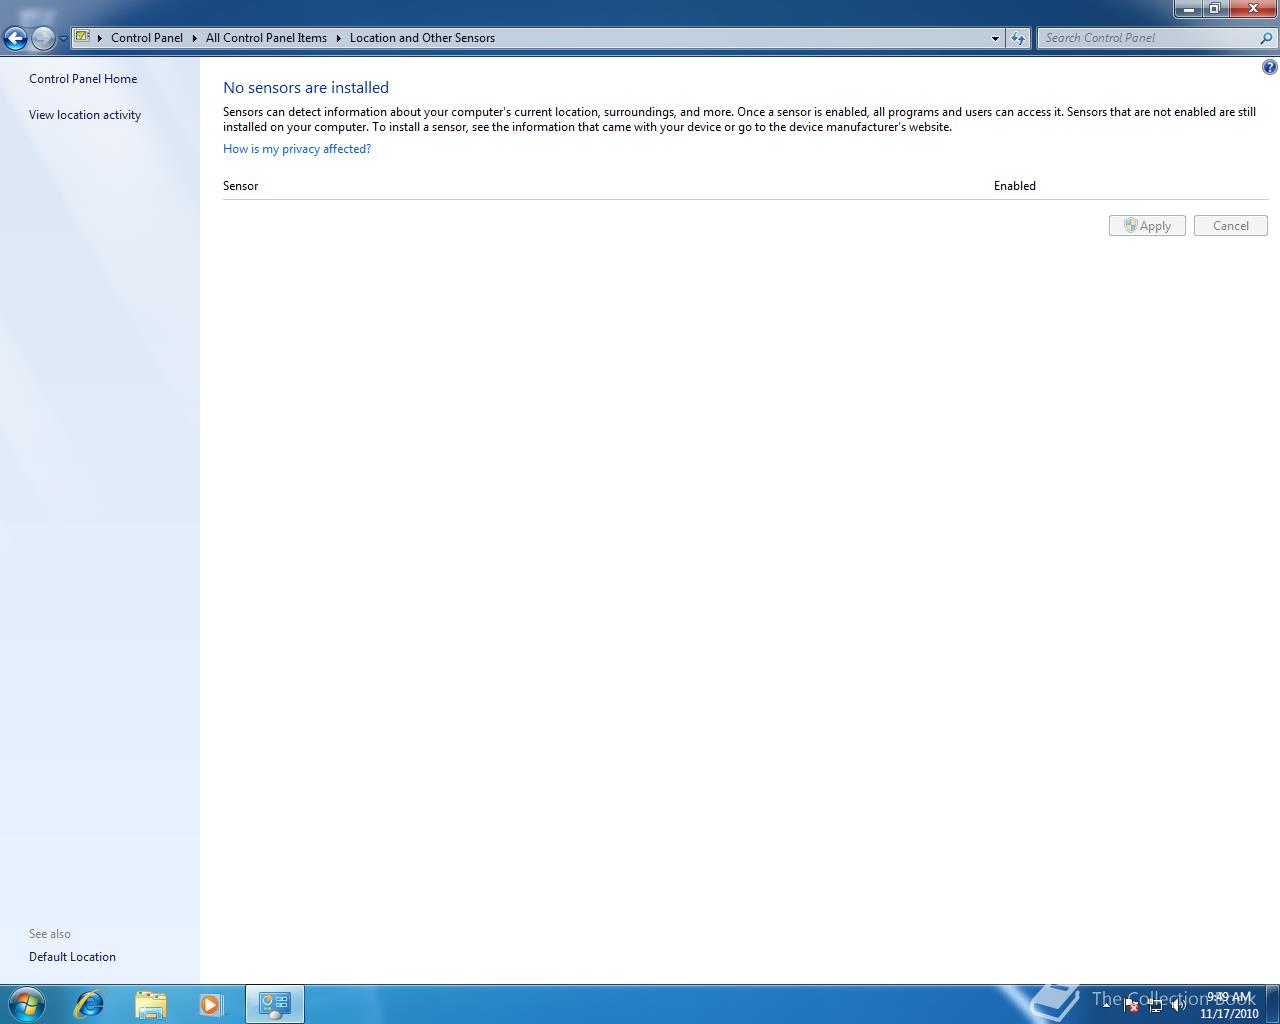Open the Start menu
This screenshot has width=1280, height=1024.
pos(25,1003)
